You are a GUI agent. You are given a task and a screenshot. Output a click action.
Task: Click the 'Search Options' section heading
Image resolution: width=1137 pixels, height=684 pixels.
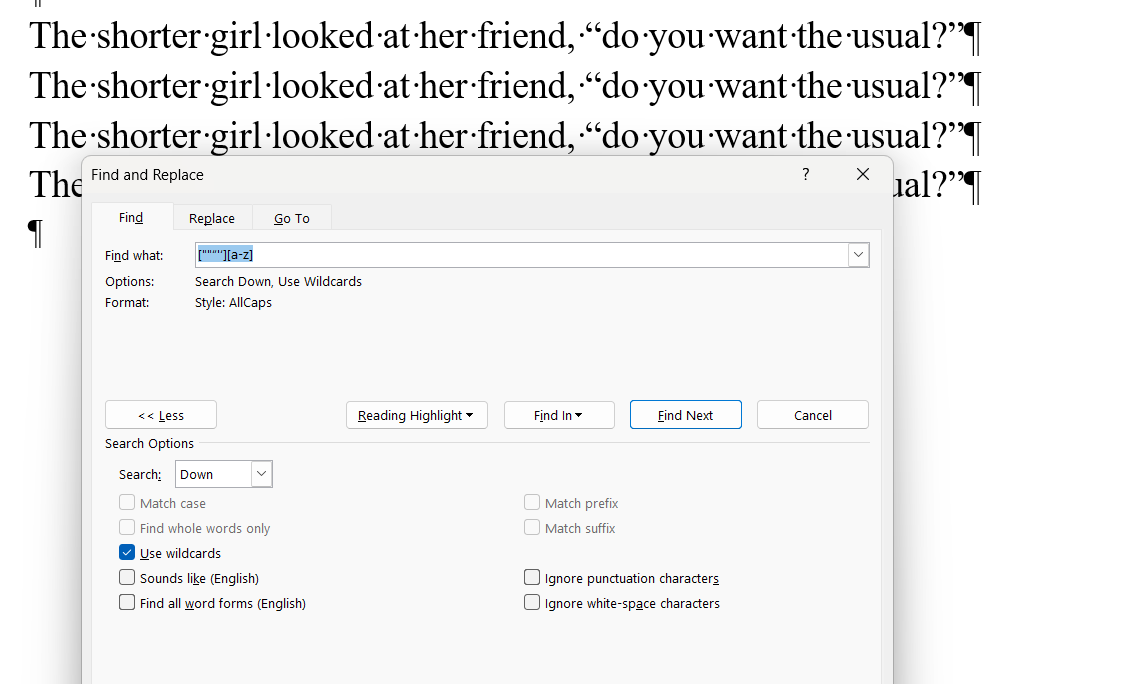(149, 443)
